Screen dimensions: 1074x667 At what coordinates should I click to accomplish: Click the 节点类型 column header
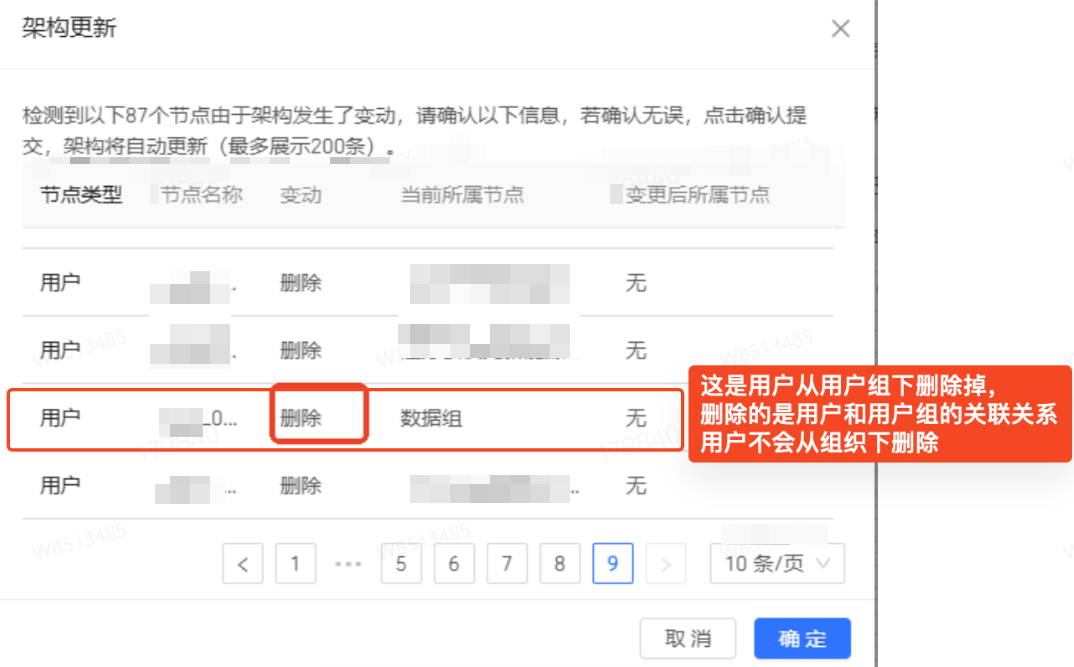coord(81,195)
